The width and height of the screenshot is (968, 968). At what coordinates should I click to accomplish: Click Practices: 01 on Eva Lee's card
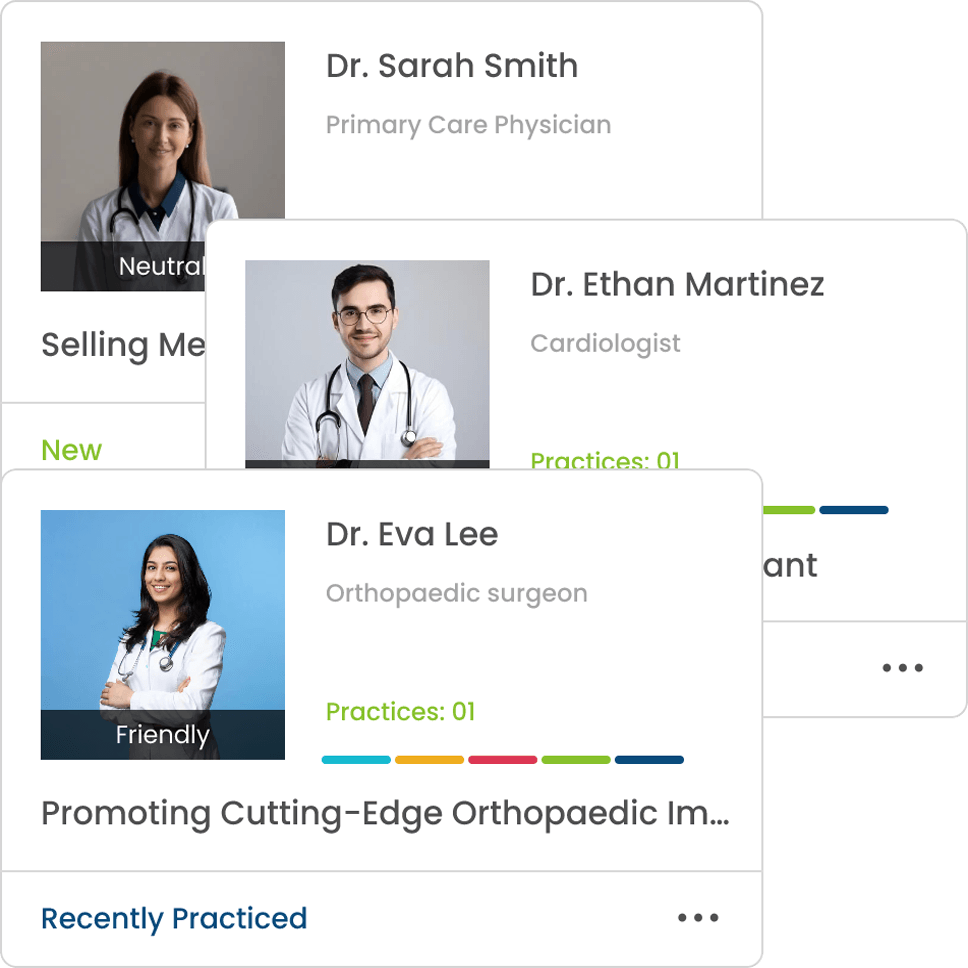pyautogui.click(x=401, y=712)
